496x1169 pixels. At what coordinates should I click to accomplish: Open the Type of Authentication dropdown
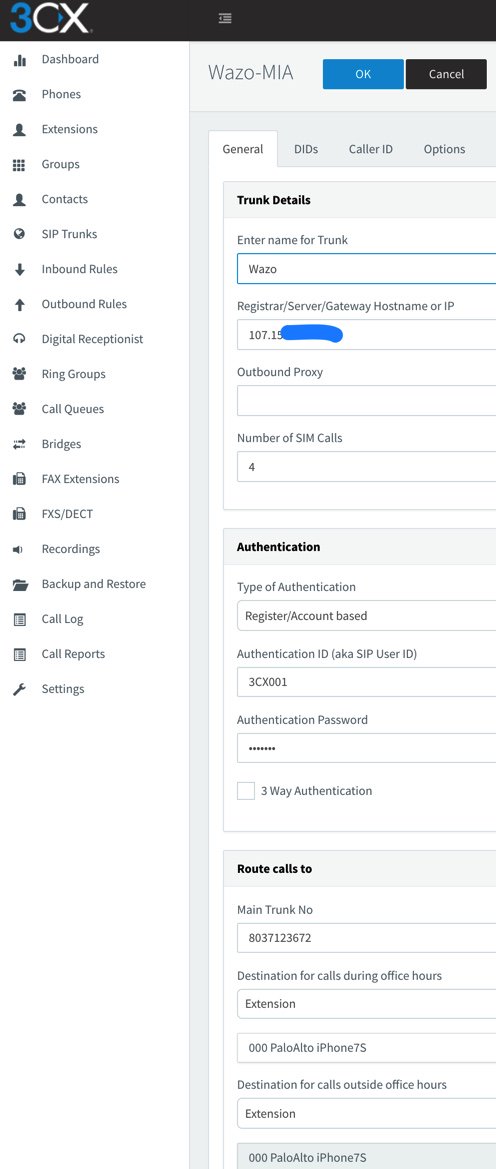pos(366,616)
